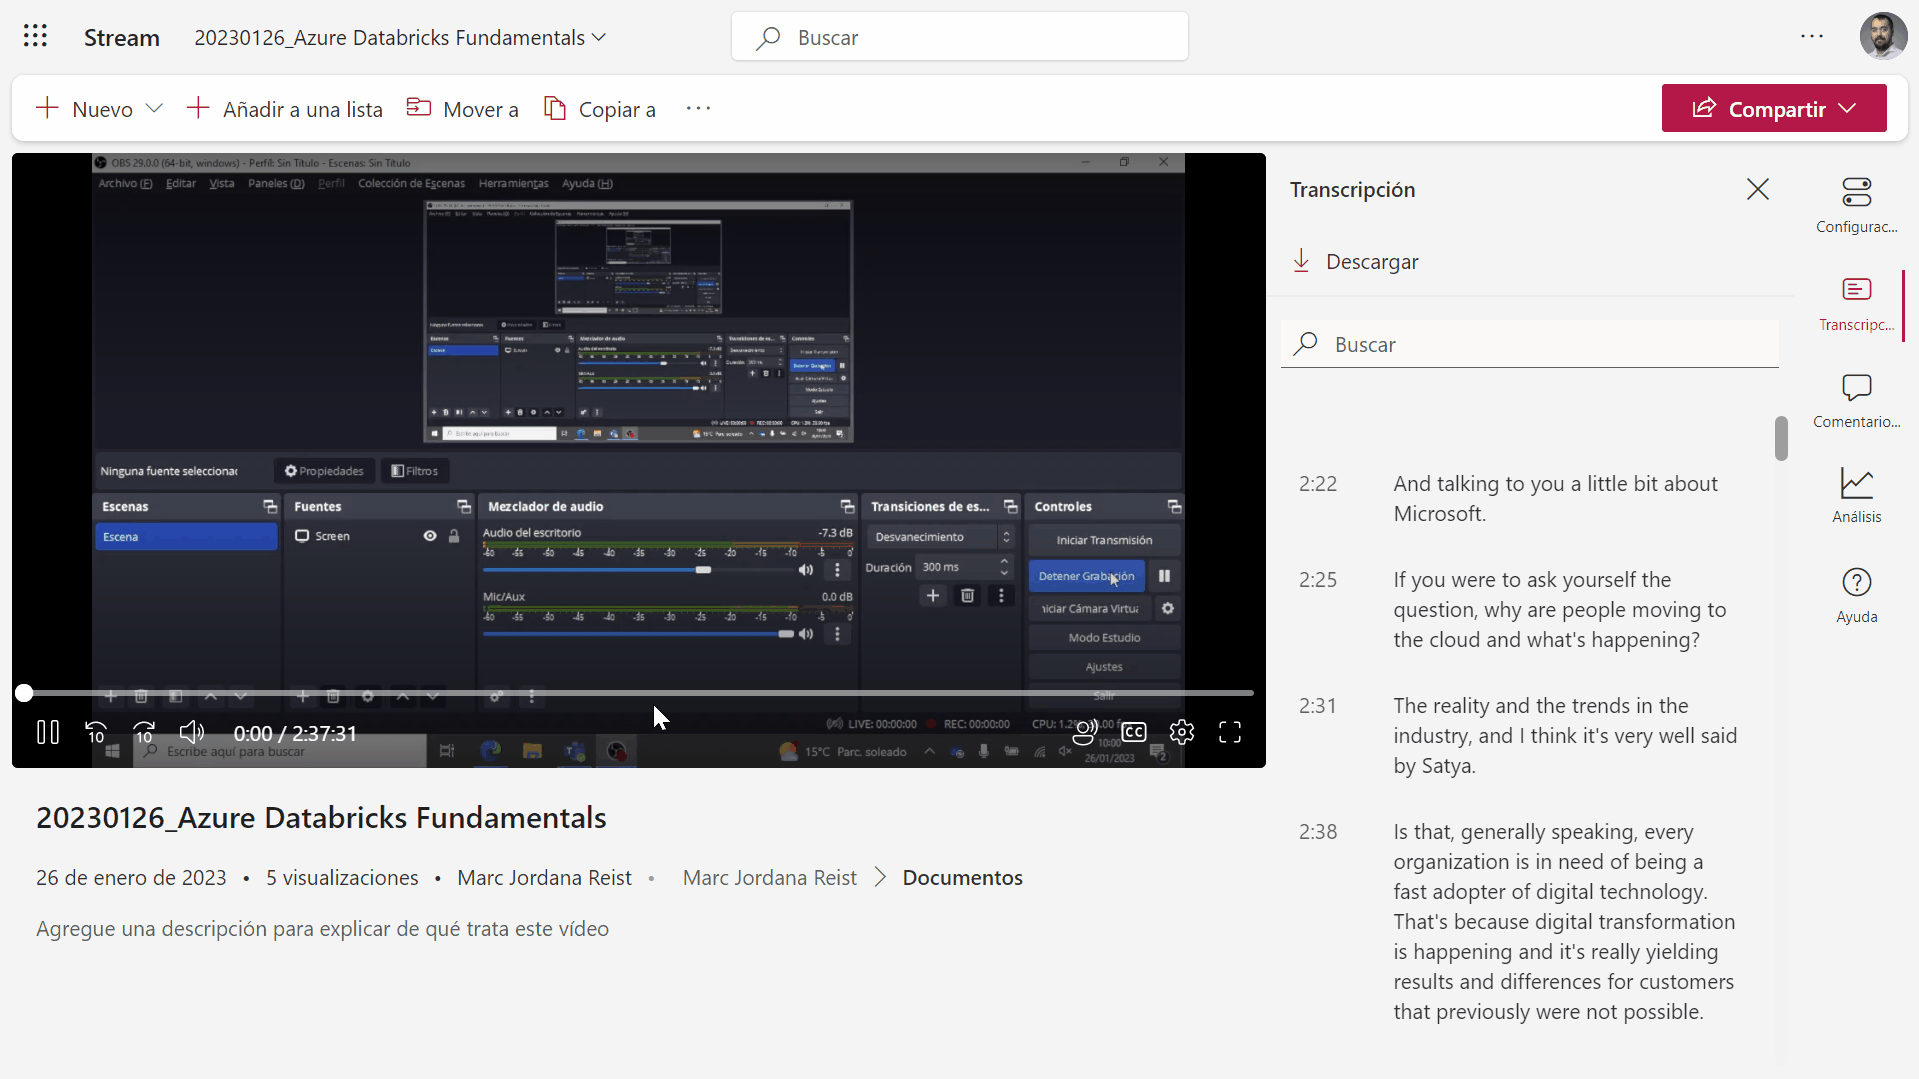Click the Nuevo button
Image resolution: width=1919 pixels, height=1079 pixels.
pos(84,109)
